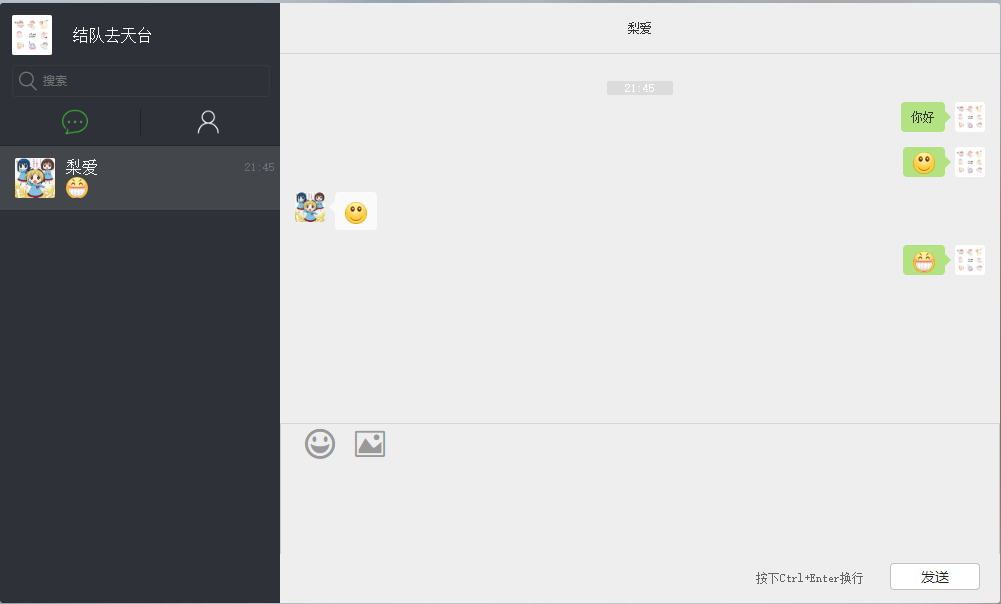Click 梨爱's avatar in the chat list
1001x604 pixels.
(35, 177)
